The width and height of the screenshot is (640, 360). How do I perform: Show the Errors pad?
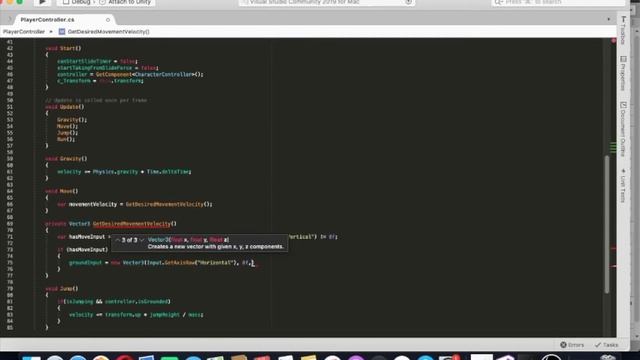572,345
